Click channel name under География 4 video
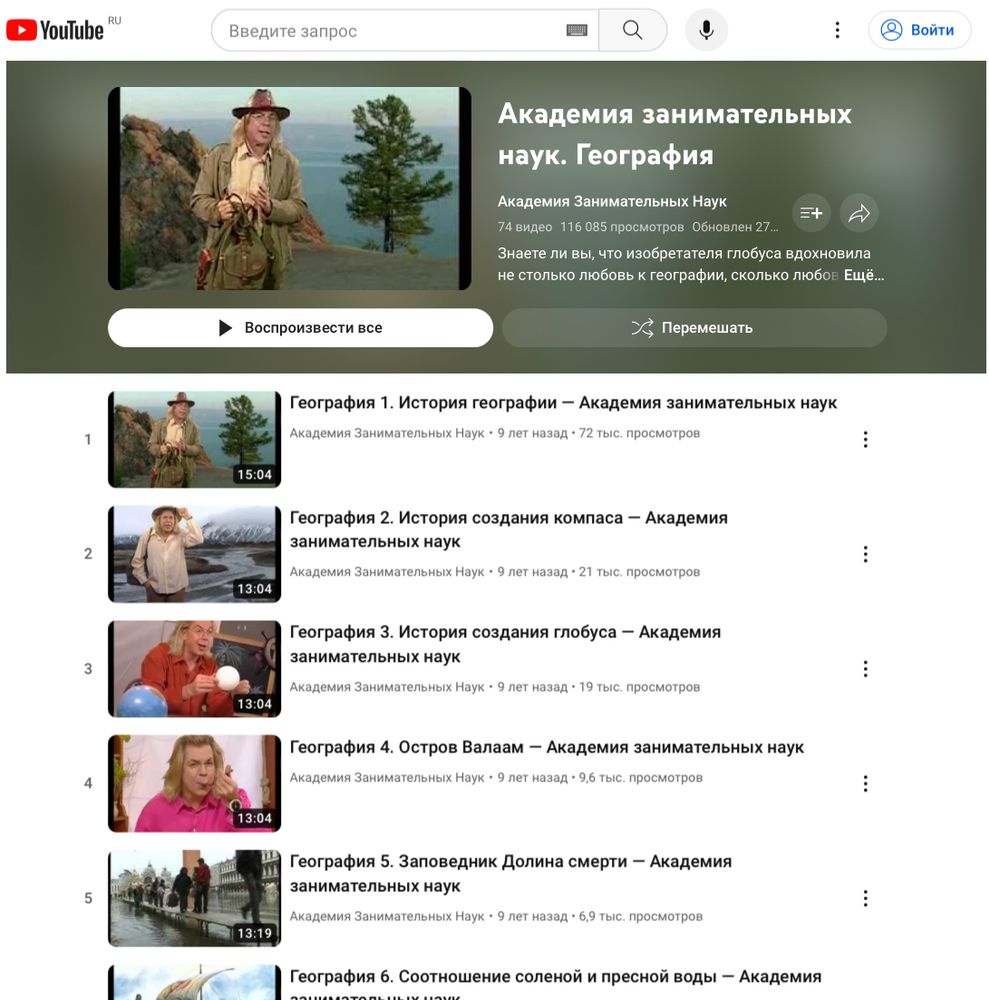989x1000 pixels. tap(387, 777)
